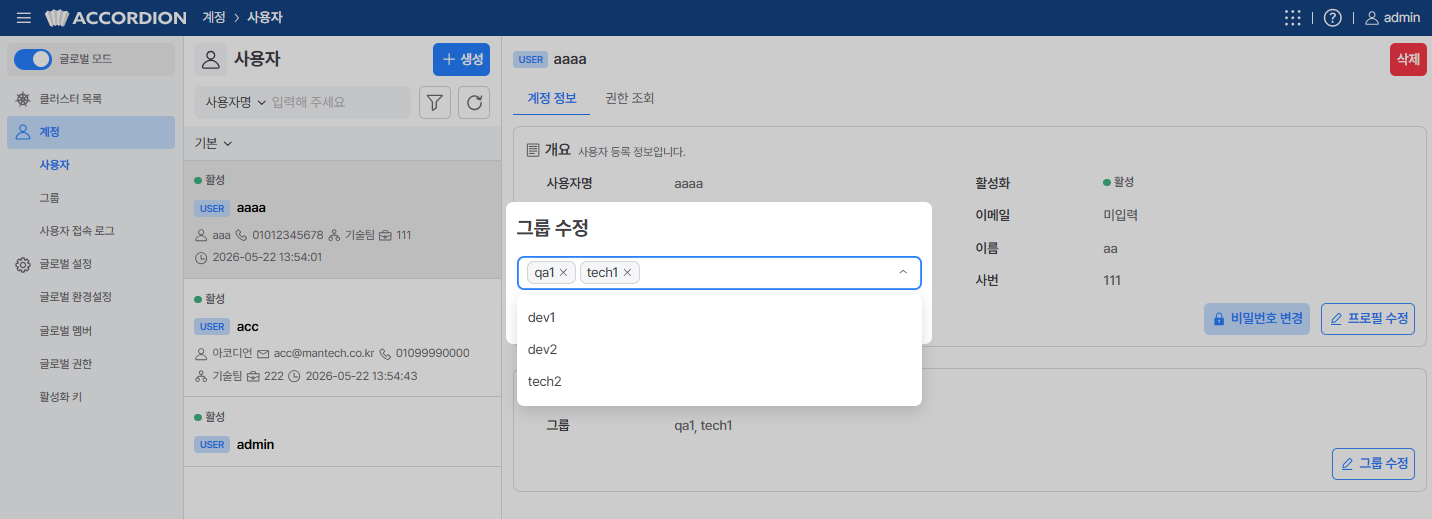Switch to the 권한 조회 tab
Viewport: 1432px width, 519px height.
tap(629, 98)
